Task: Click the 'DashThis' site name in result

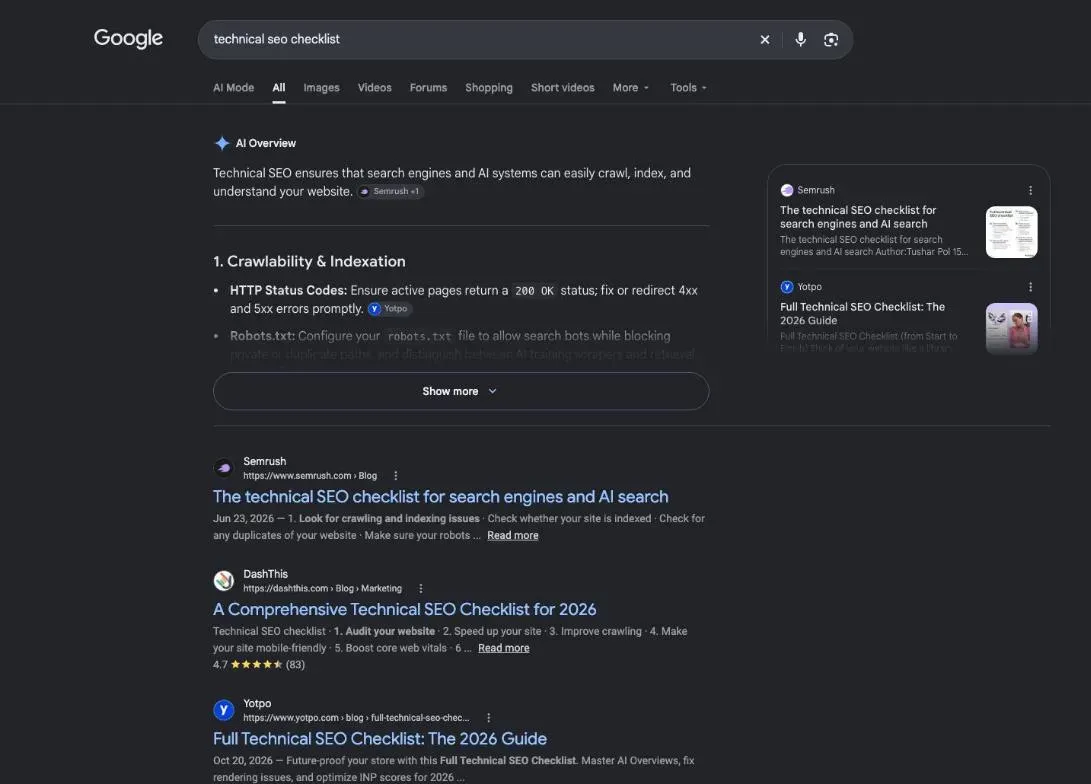Action: click(265, 574)
